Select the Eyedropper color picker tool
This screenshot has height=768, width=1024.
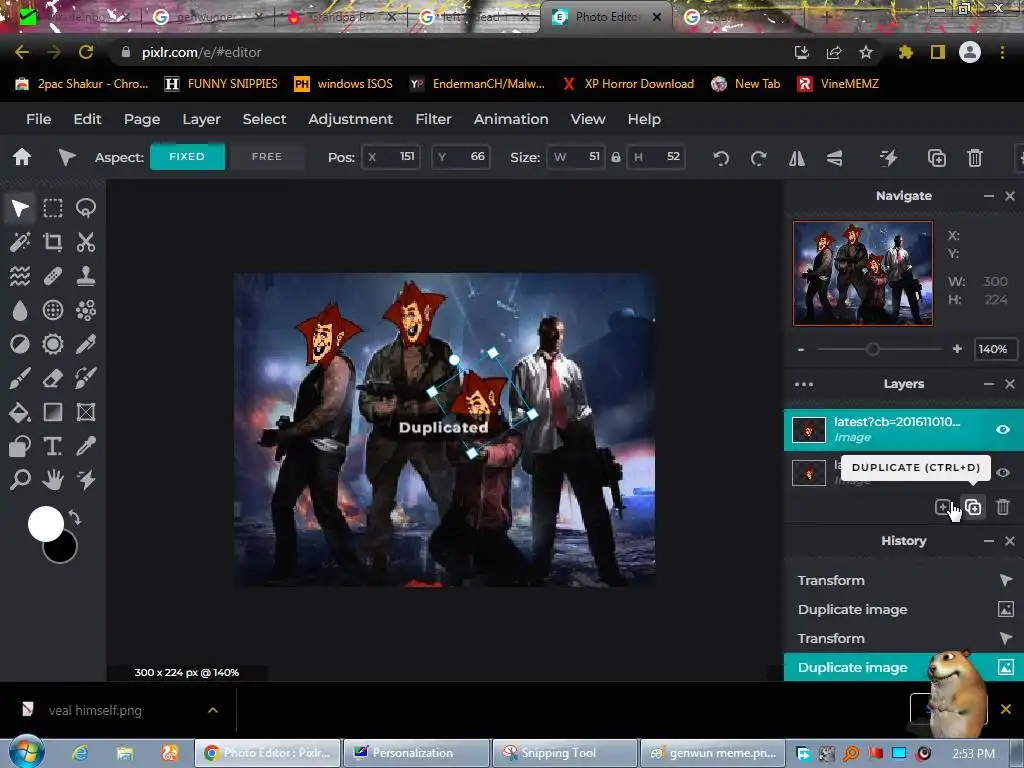click(86, 446)
